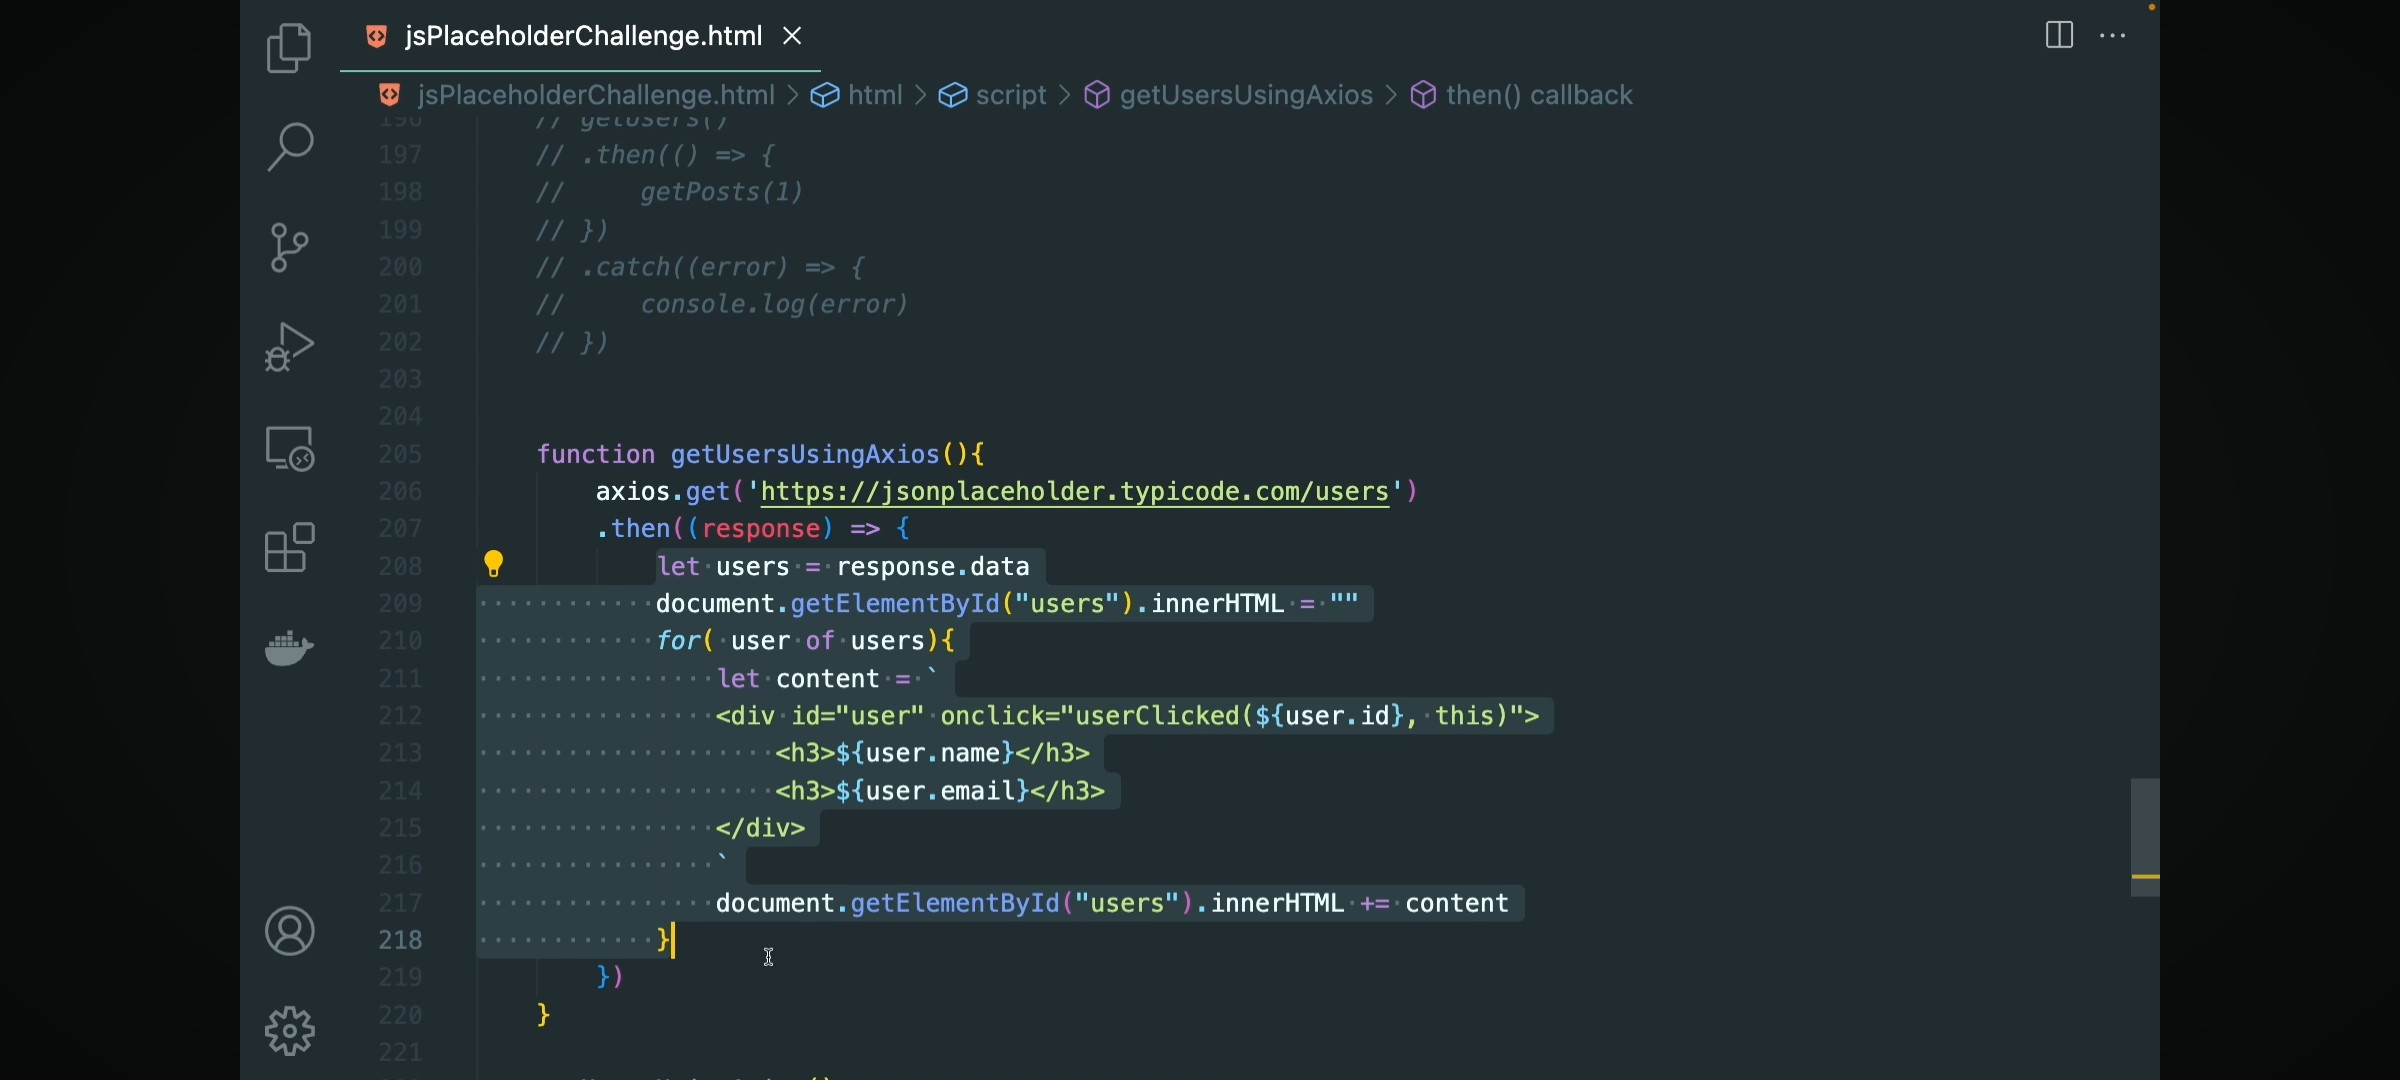Open the Source Control panel

[290, 247]
